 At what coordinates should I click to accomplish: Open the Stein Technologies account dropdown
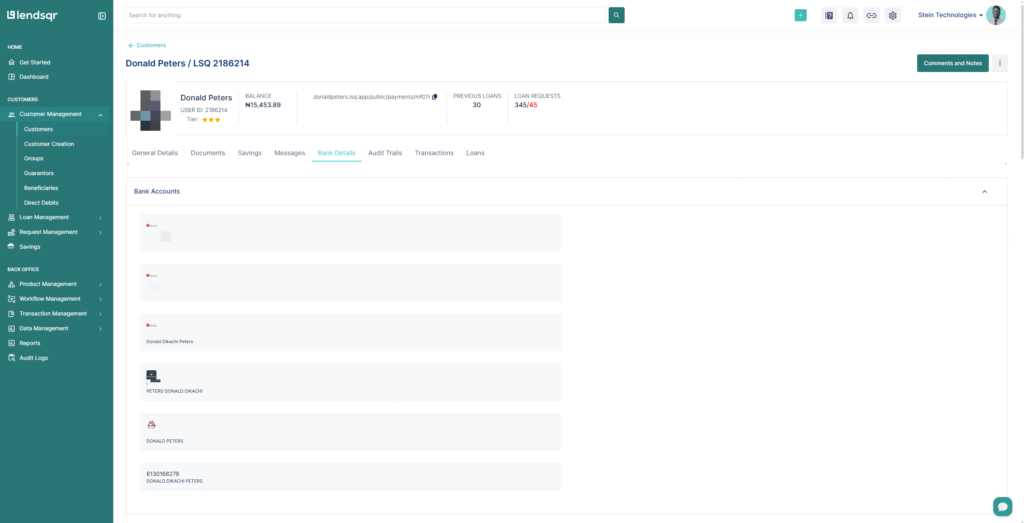pos(950,15)
